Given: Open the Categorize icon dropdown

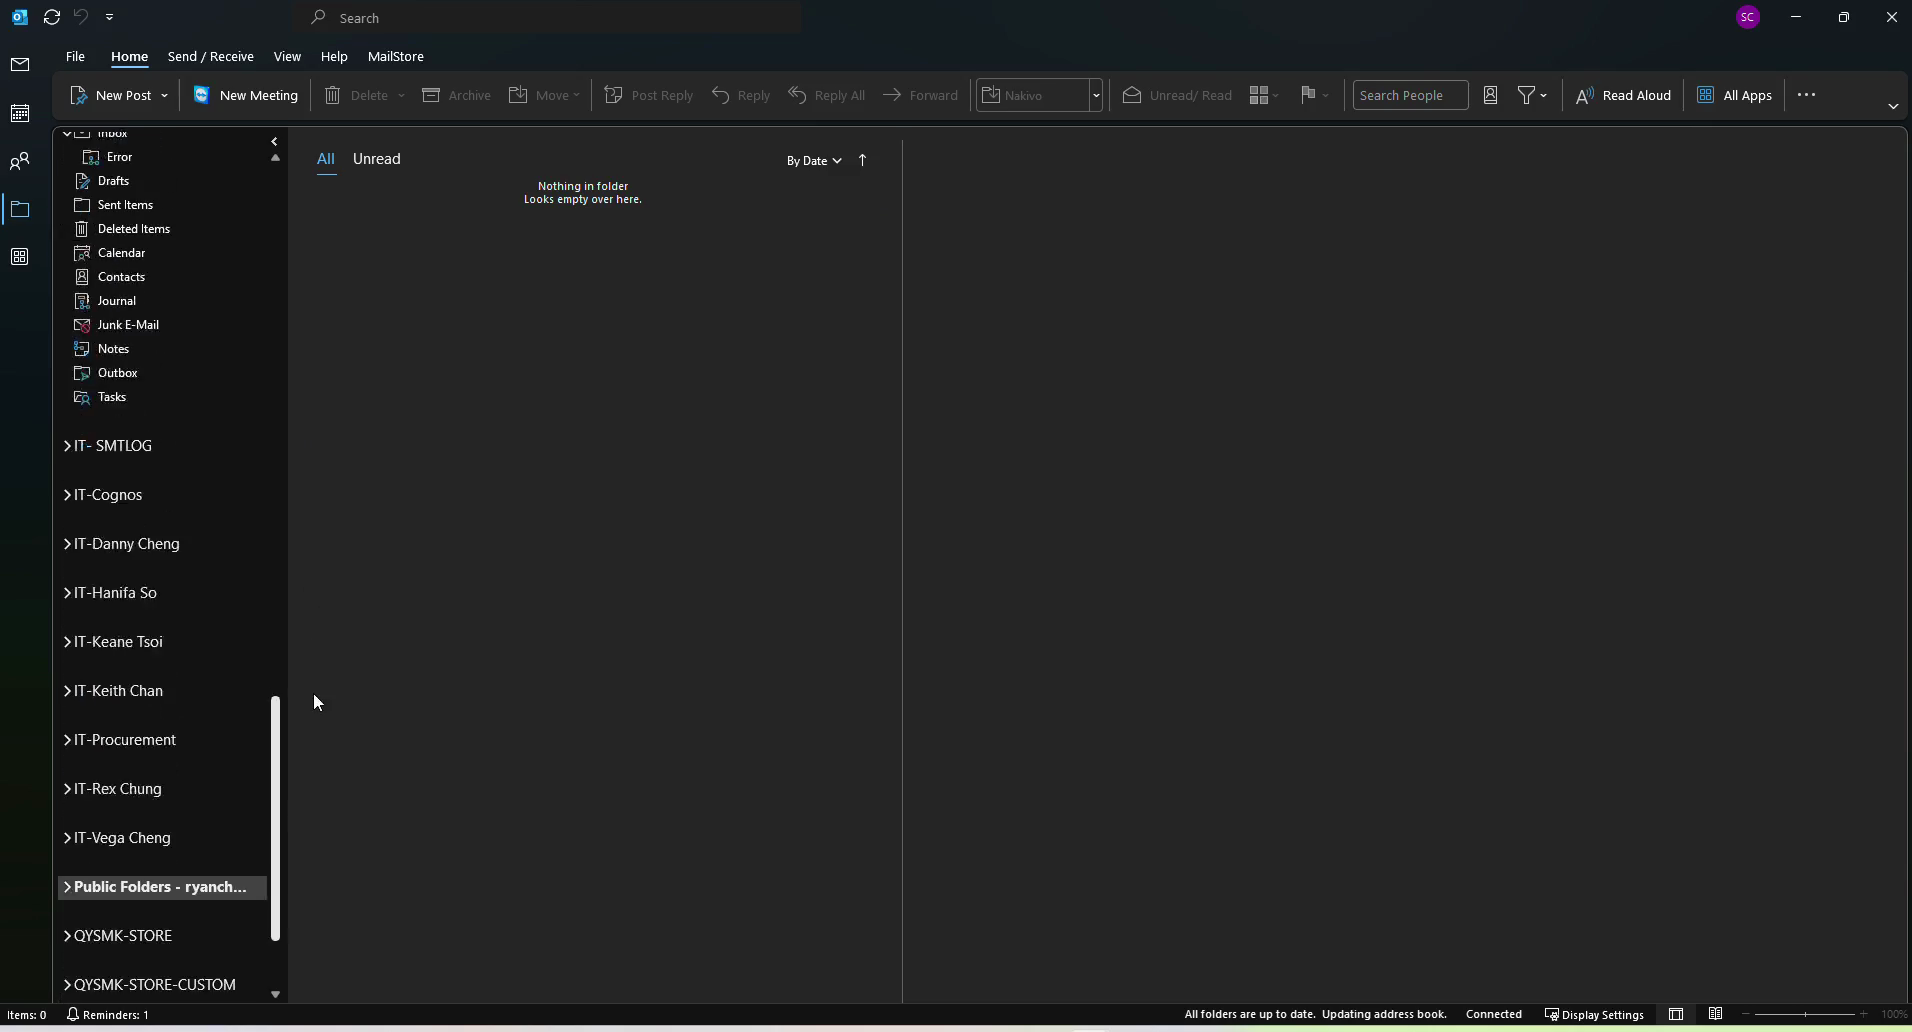Looking at the screenshot, I should (x=1264, y=95).
